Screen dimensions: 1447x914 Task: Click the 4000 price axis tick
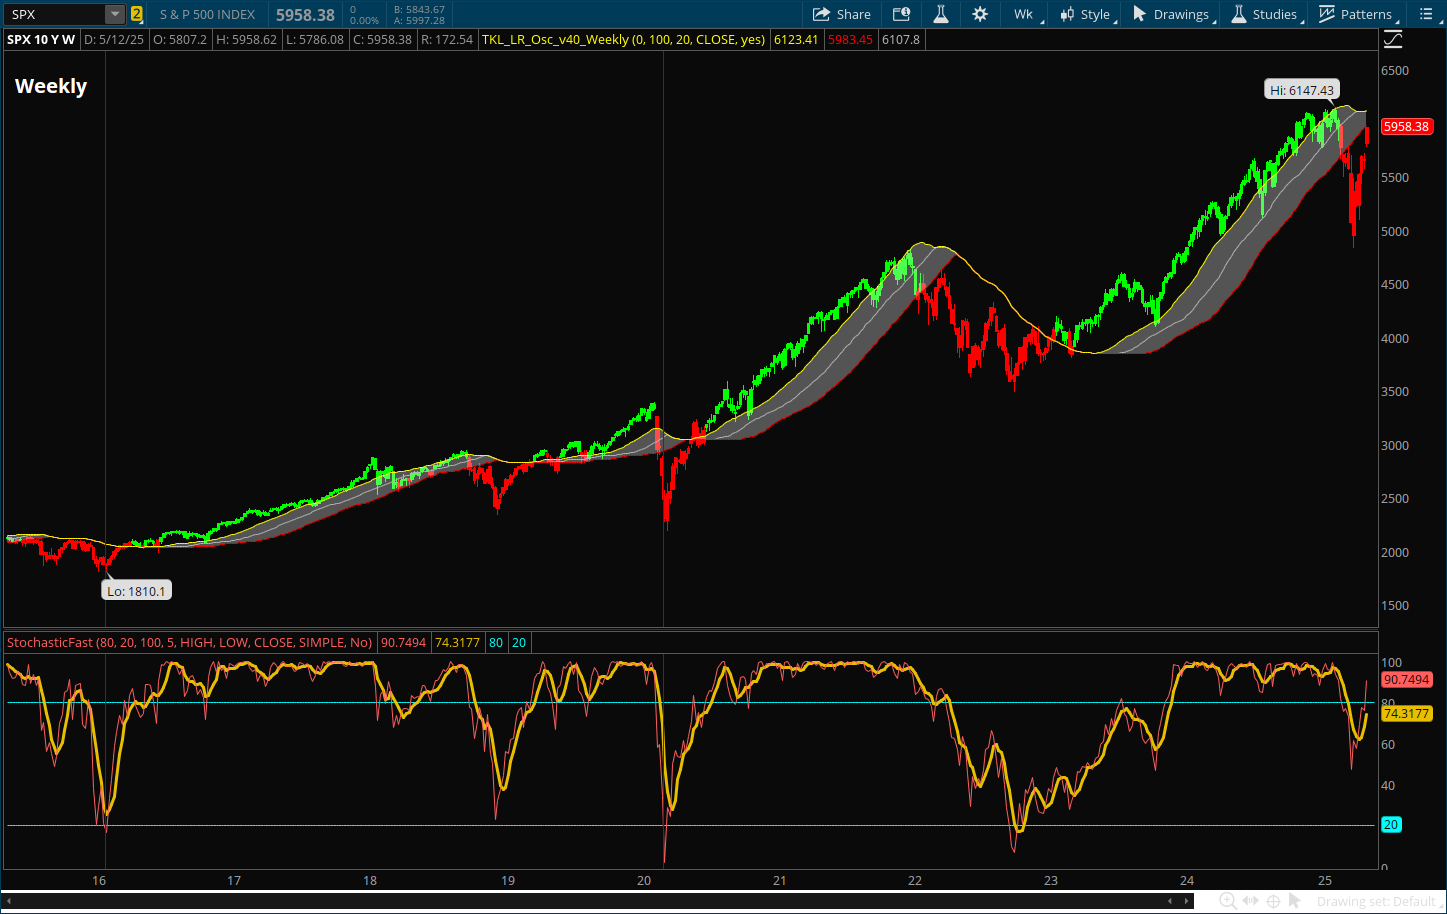click(x=1395, y=338)
